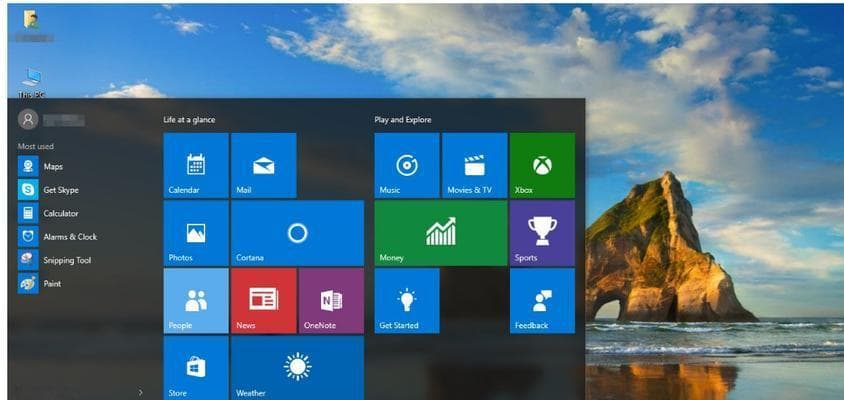Launch the Music tile
Screen dimensions: 844x400
click(x=407, y=165)
